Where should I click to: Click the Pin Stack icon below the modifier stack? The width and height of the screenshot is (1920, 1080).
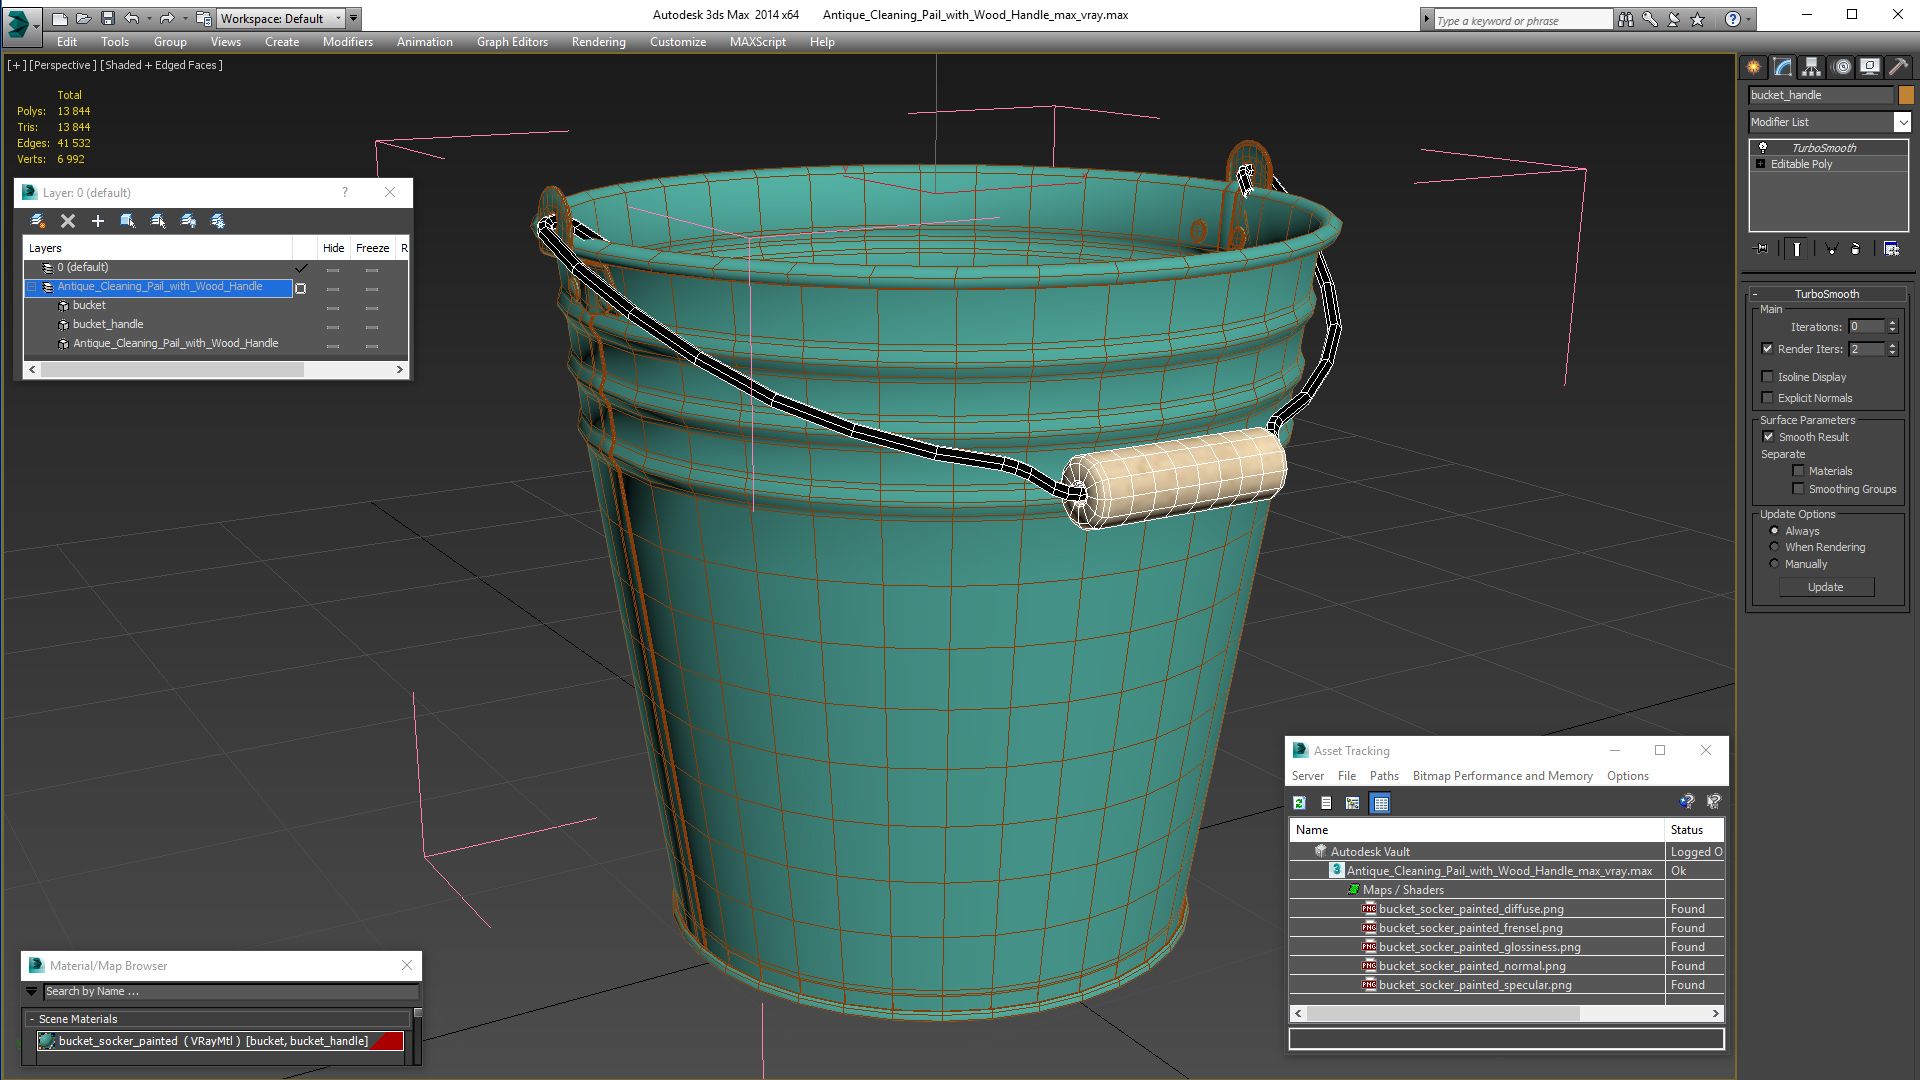pyautogui.click(x=1762, y=249)
